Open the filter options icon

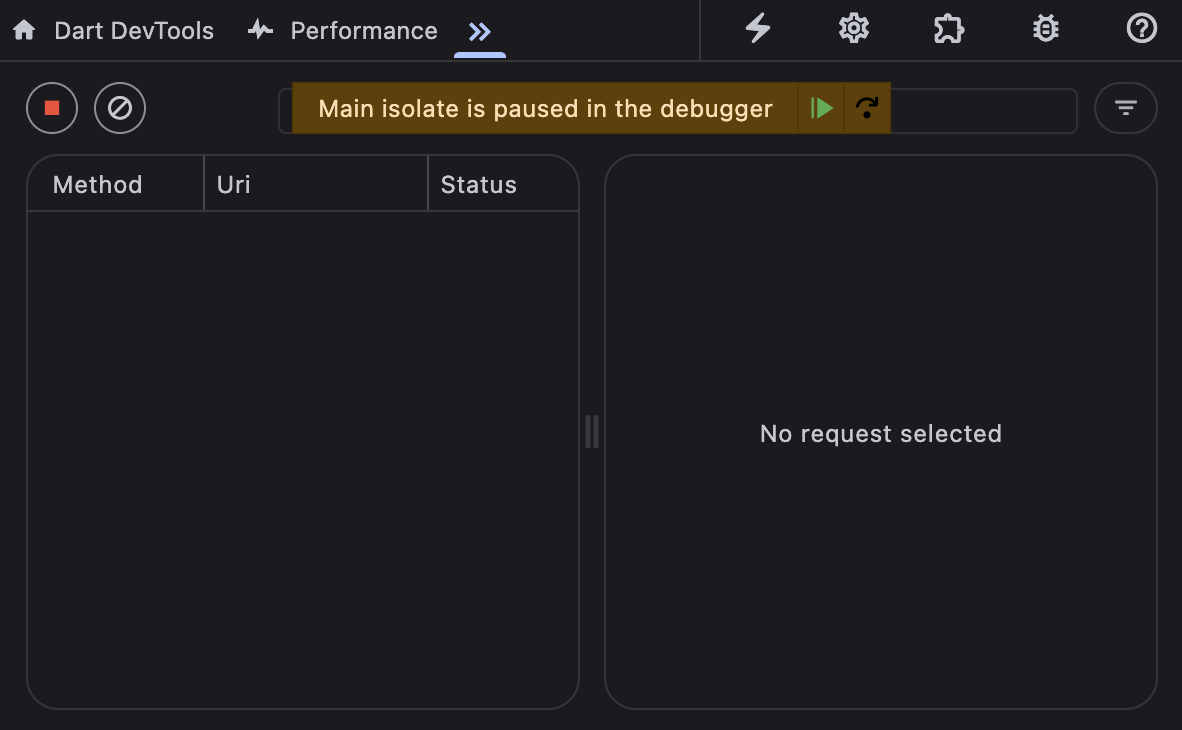pyautogui.click(x=1126, y=108)
